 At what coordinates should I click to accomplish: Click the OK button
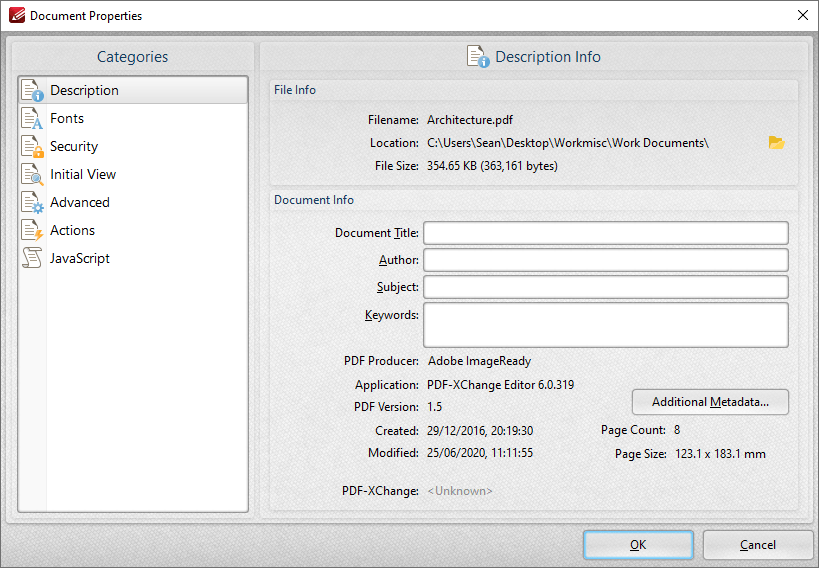tap(638, 545)
